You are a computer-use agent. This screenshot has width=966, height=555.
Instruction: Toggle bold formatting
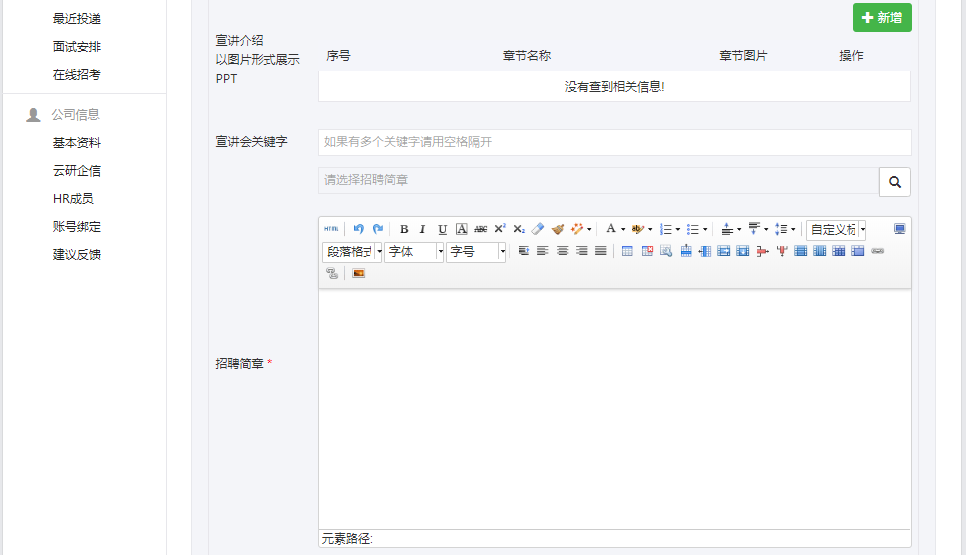tap(404, 229)
